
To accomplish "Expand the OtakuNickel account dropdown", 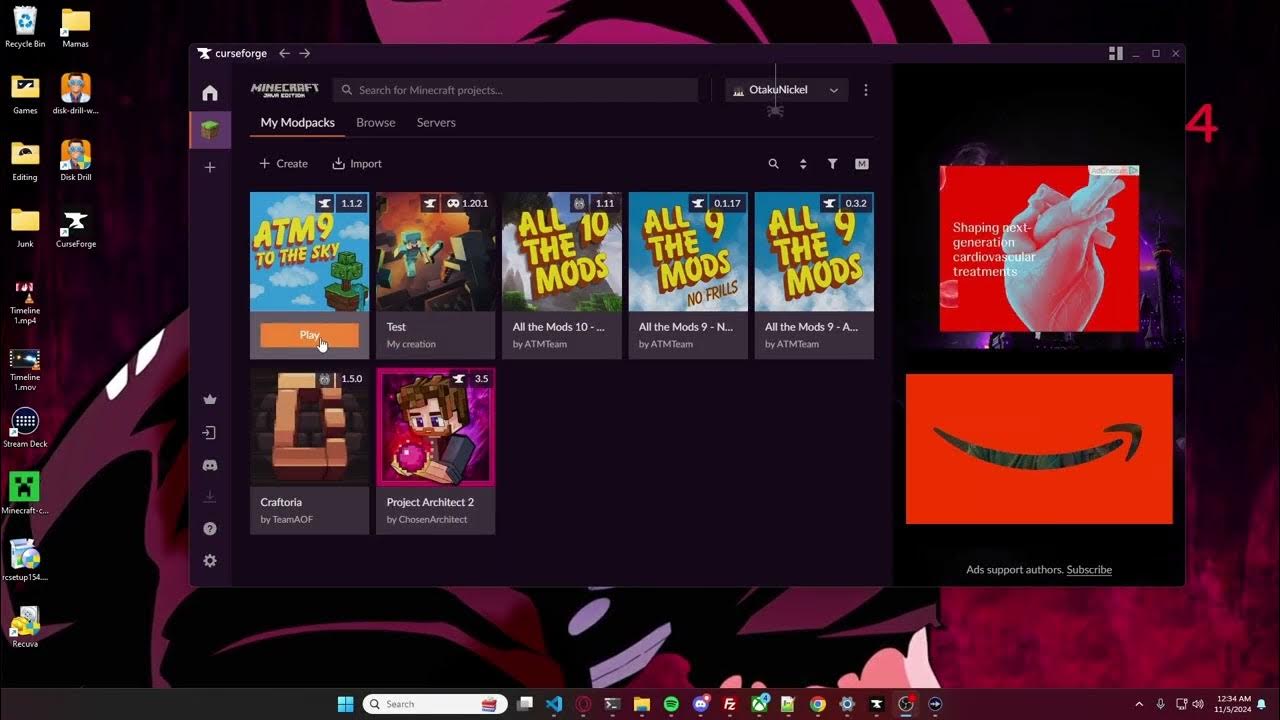I will 787,90.
